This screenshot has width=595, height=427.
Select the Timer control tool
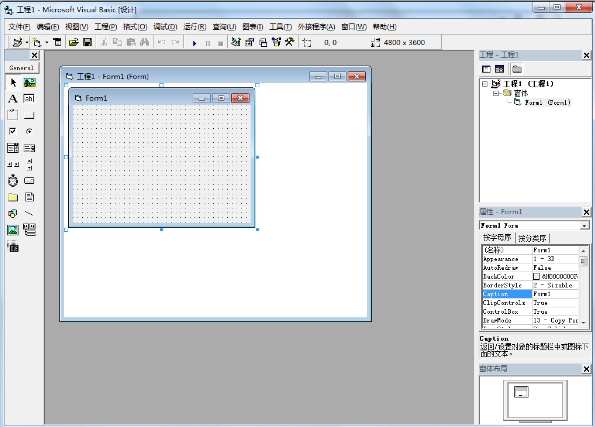point(13,181)
